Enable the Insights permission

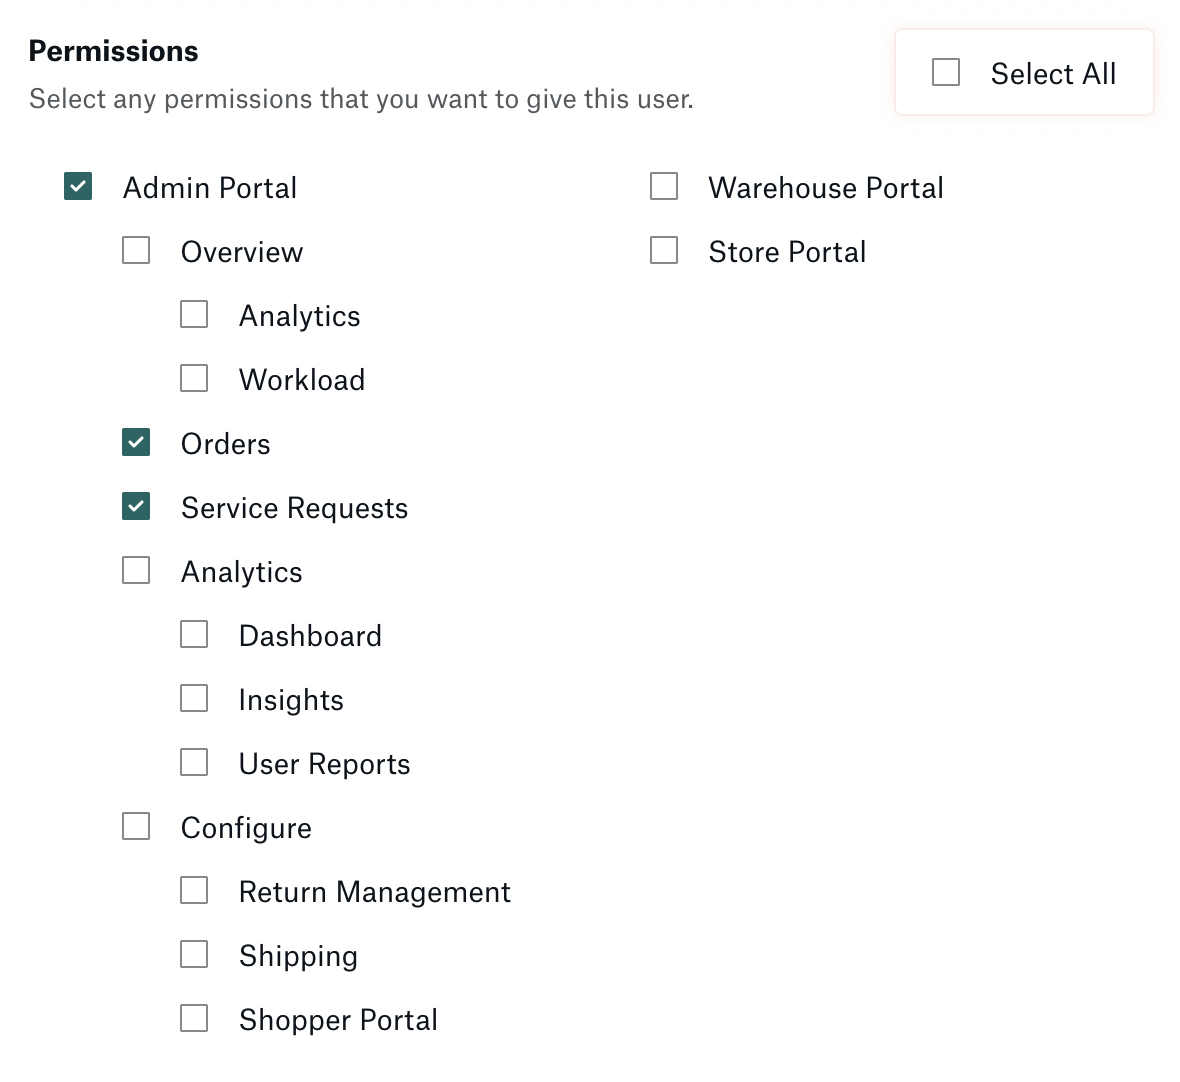pyautogui.click(x=193, y=698)
